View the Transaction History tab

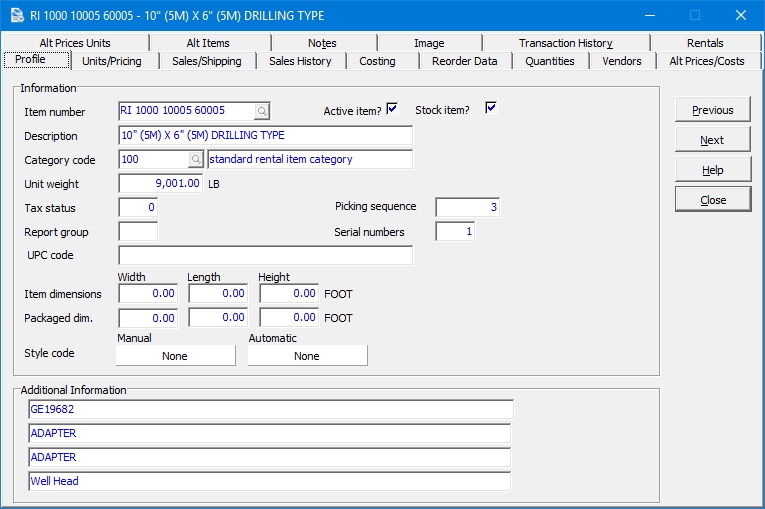(566, 43)
